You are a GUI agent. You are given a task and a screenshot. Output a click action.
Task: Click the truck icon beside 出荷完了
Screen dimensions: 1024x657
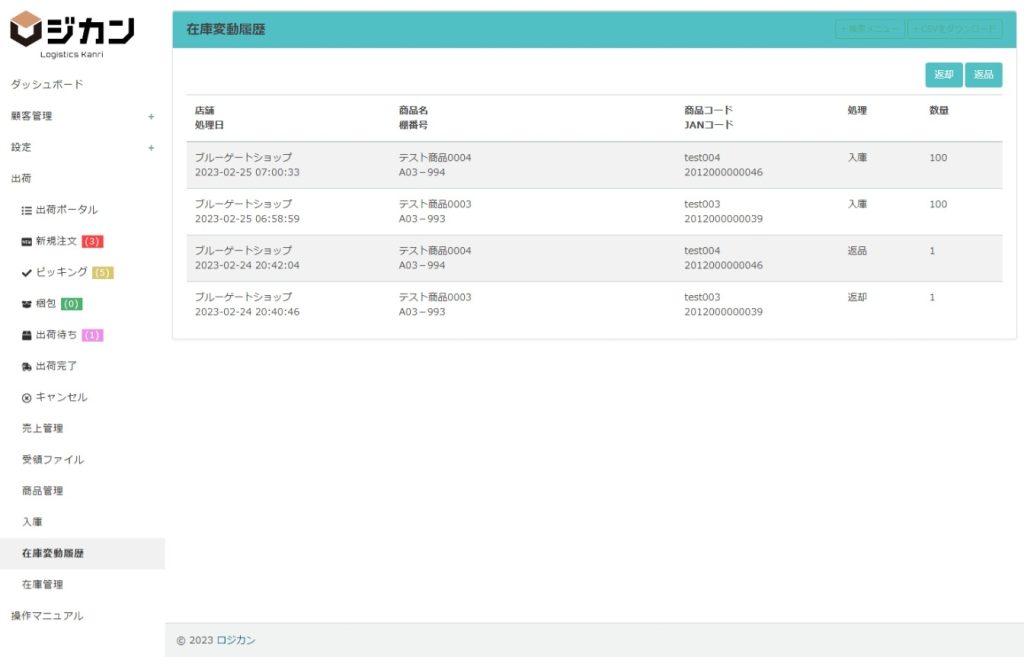tap(27, 366)
